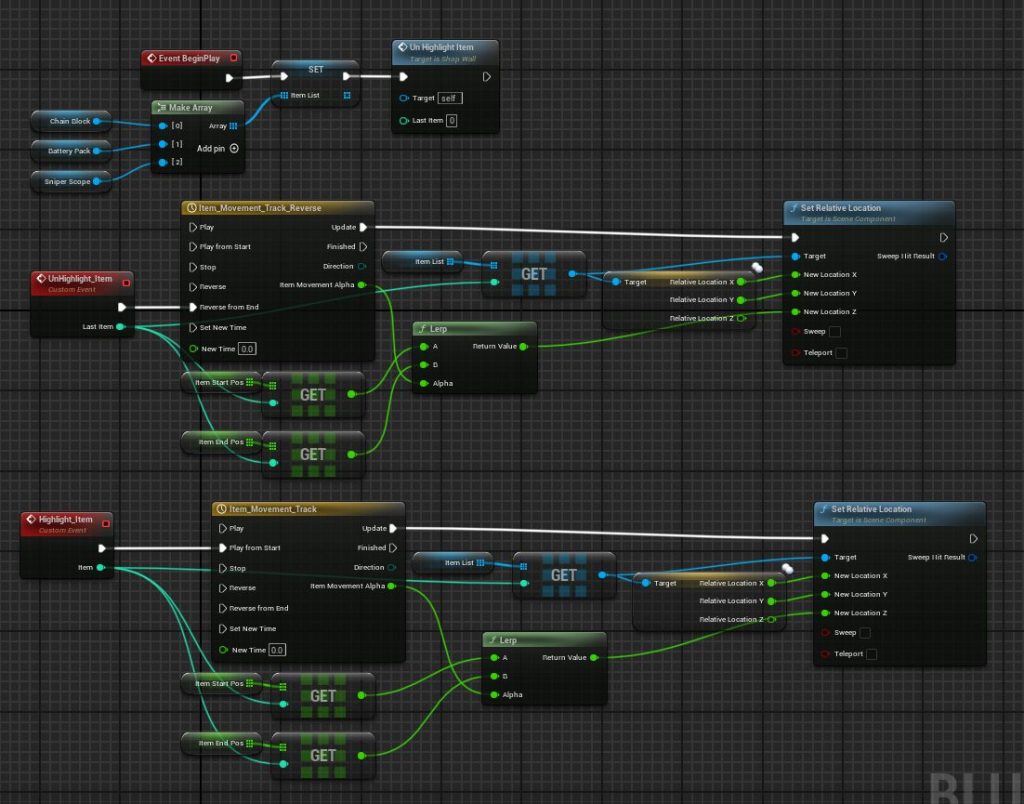Viewport: 1024px width, 804px height.
Task: Click the Make Array node header icon
Action: [x=161, y=107]
